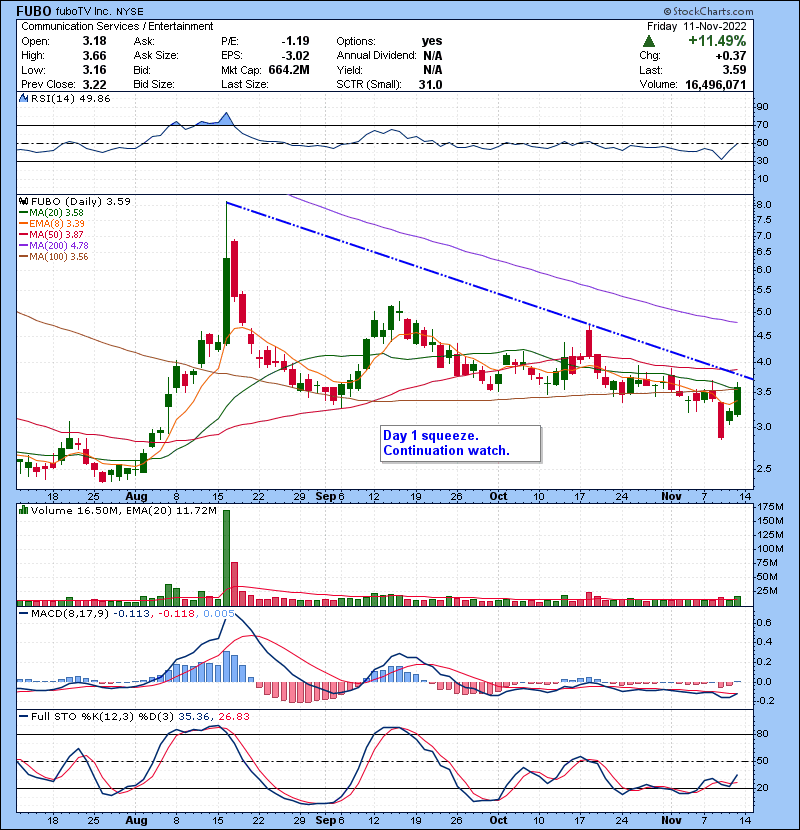The image size is (800, 830).
Task: Click the Volume 16.50M, EMA(20) 11.72M label
Action: 123,511
